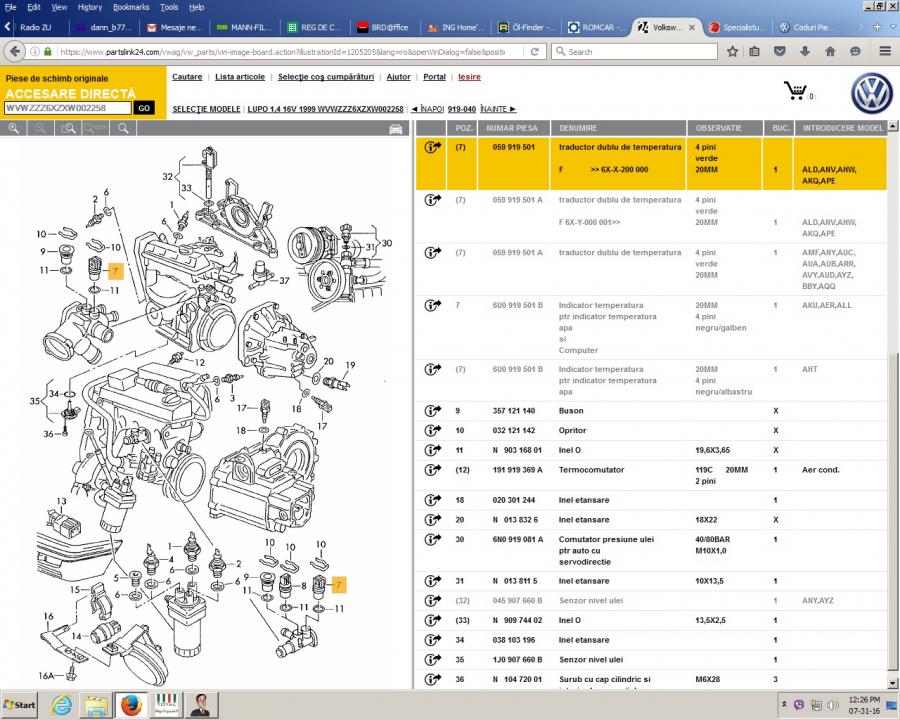The width and height of the screenshot is (900, 720).
Task: Click the orange 7 callout near the top of the diagram
Action: point(115,271)
